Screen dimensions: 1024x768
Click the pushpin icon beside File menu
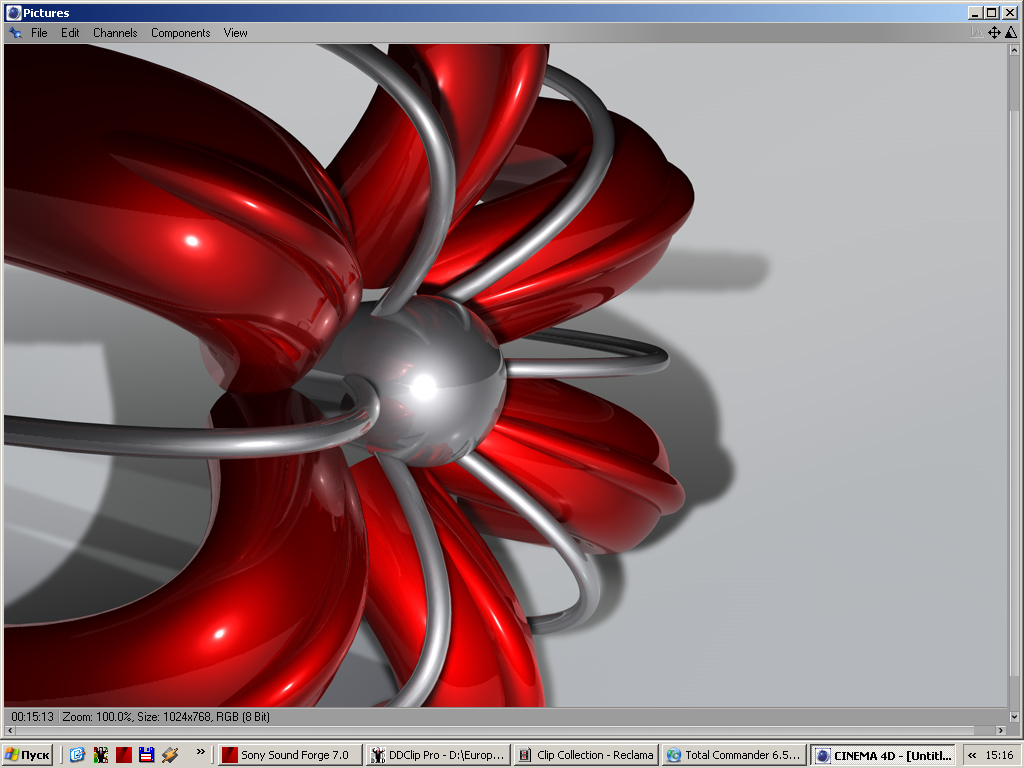(14, 33)
